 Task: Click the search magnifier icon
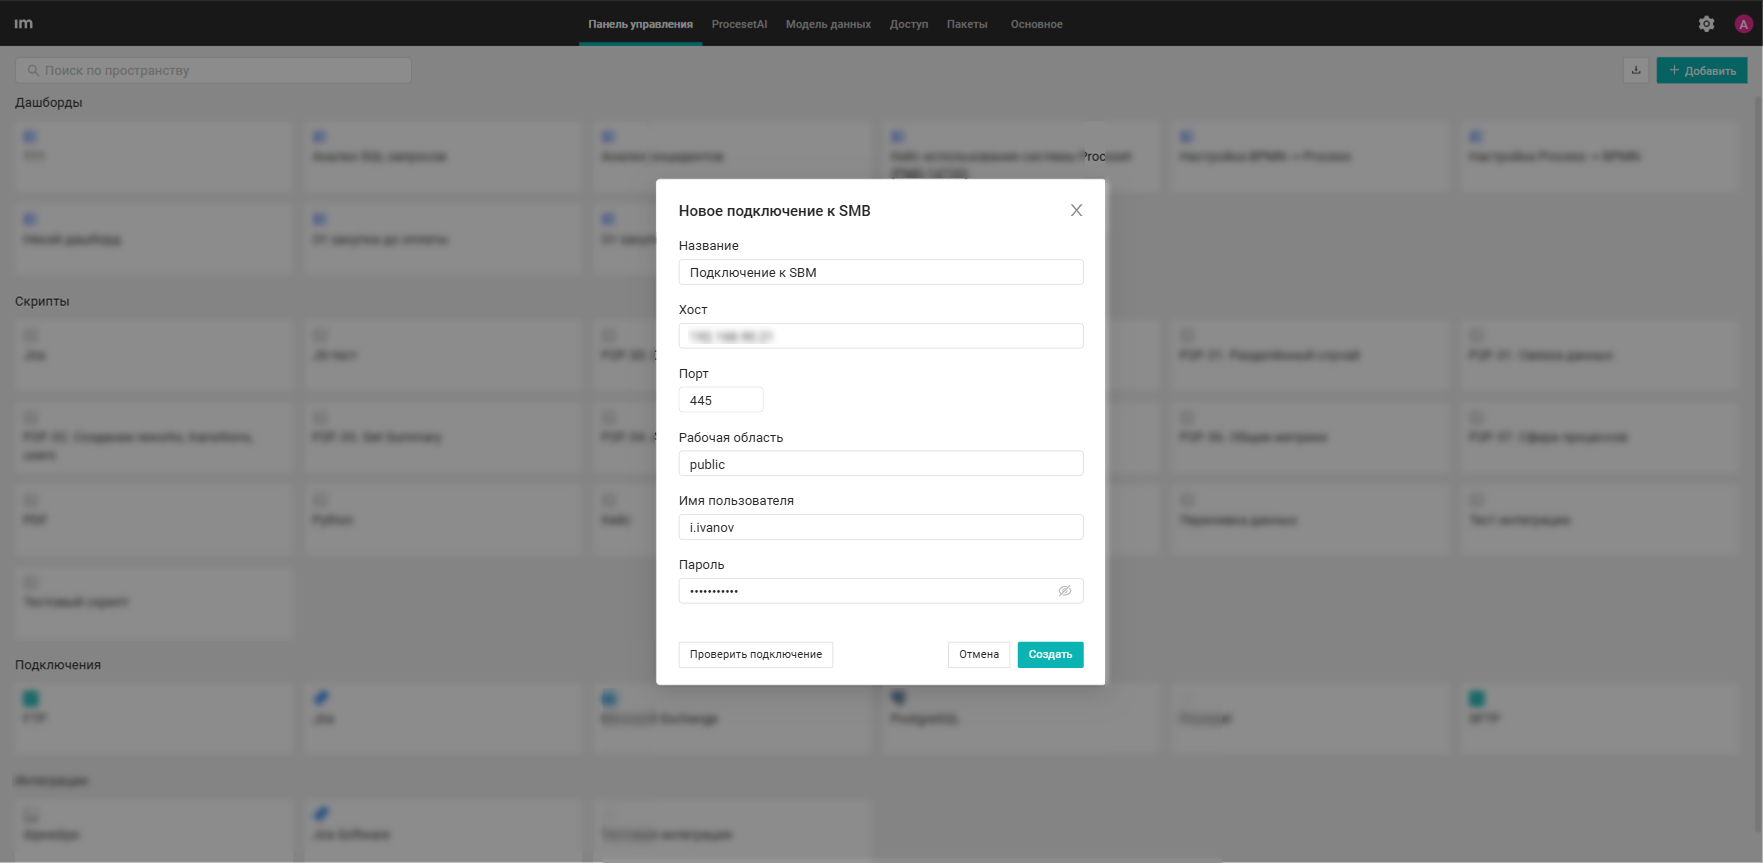(x=33, y=71)
